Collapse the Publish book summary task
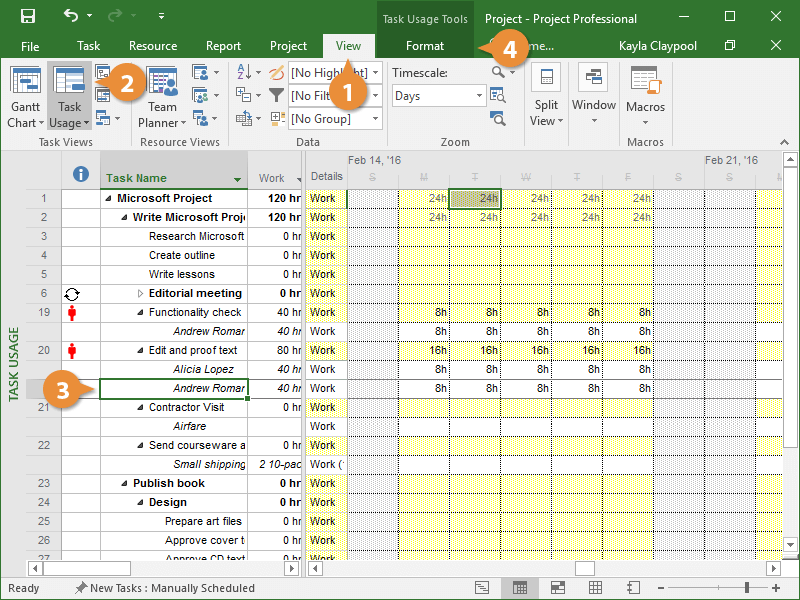Image resolution: width=800 pixels, height=600 pixels. [124, 484]
